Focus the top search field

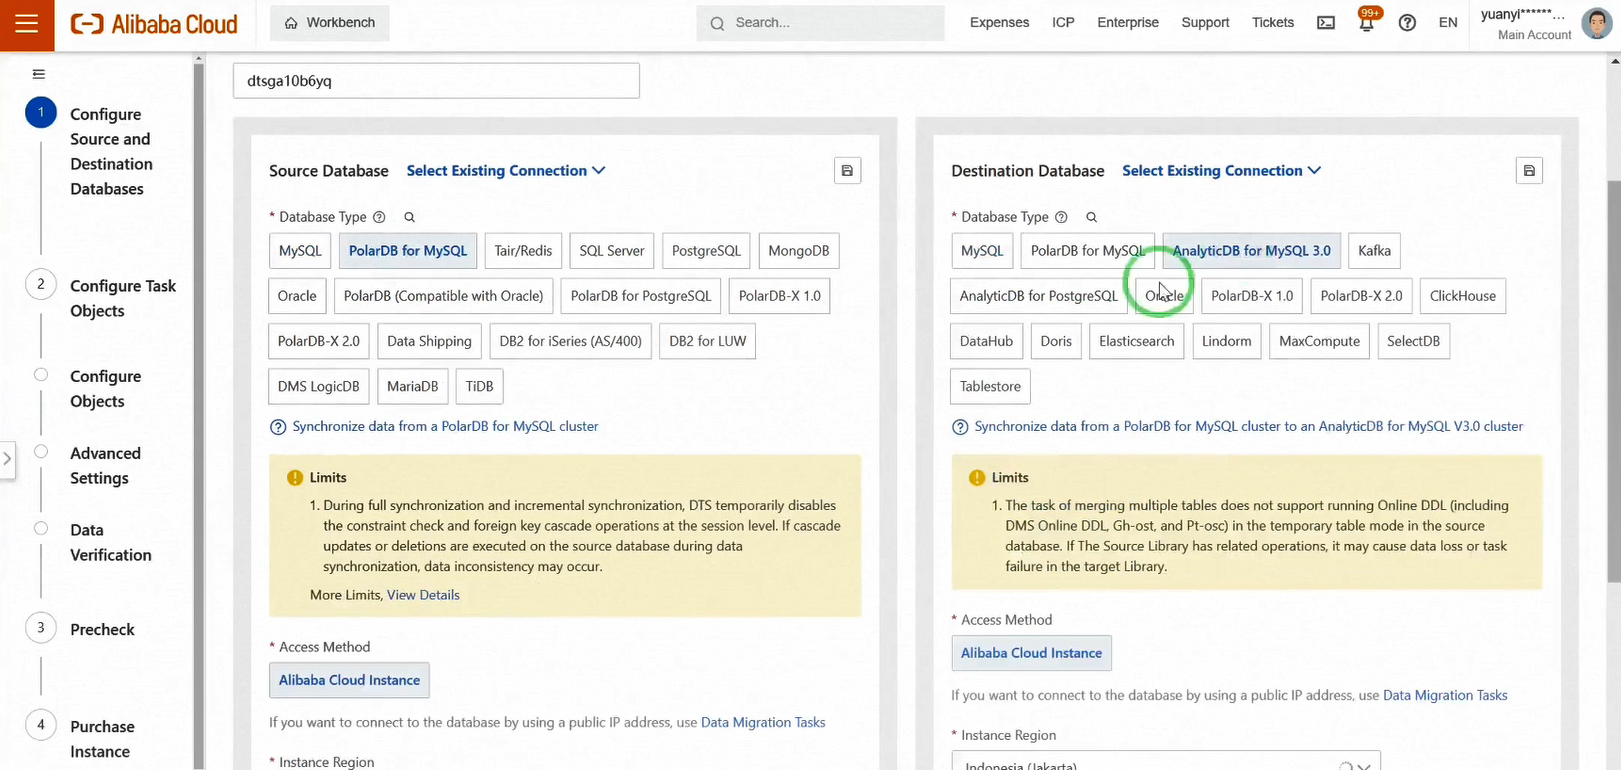(x=820, y=23)
